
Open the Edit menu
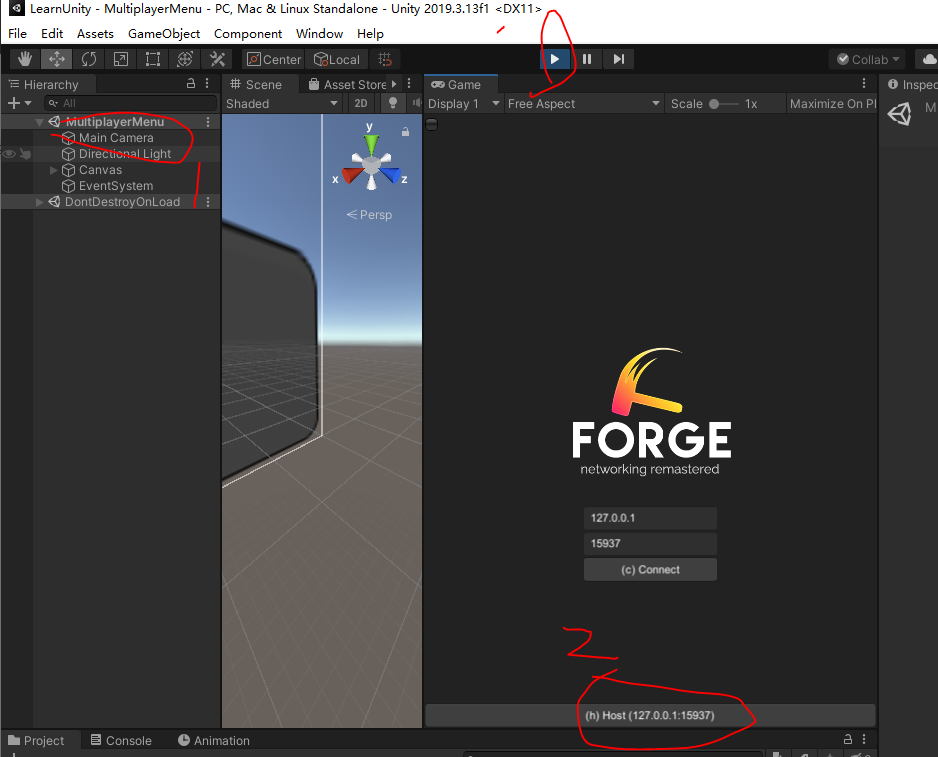pyautogui.click(x=52, y=34)
